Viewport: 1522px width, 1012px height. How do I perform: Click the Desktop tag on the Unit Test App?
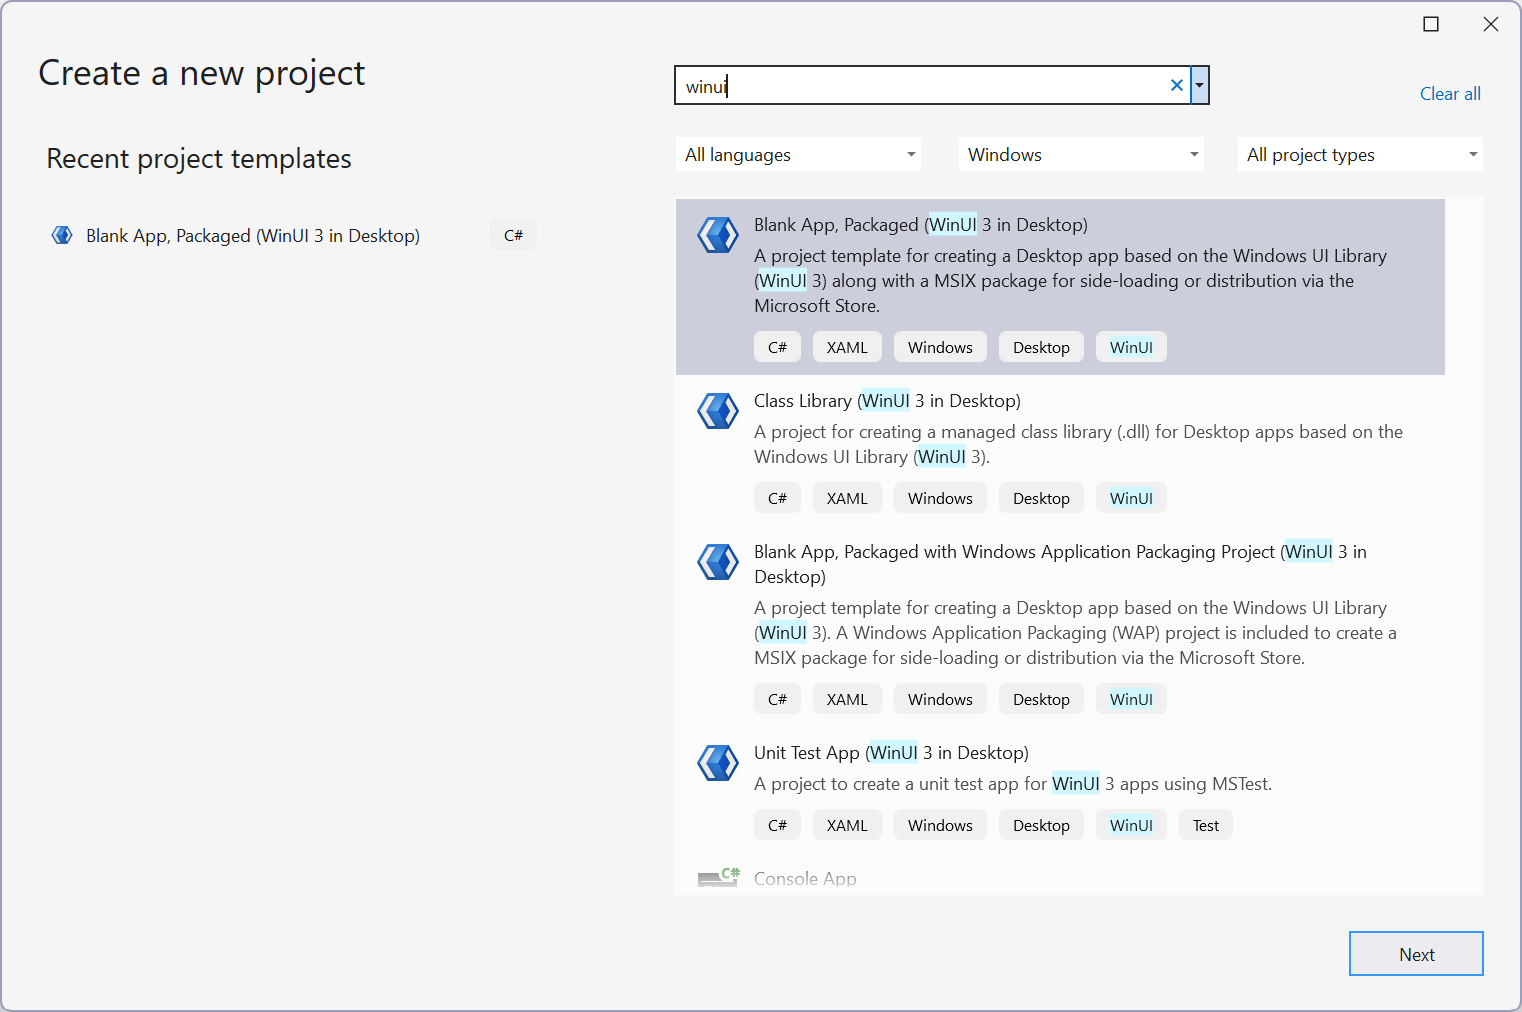1041,824
